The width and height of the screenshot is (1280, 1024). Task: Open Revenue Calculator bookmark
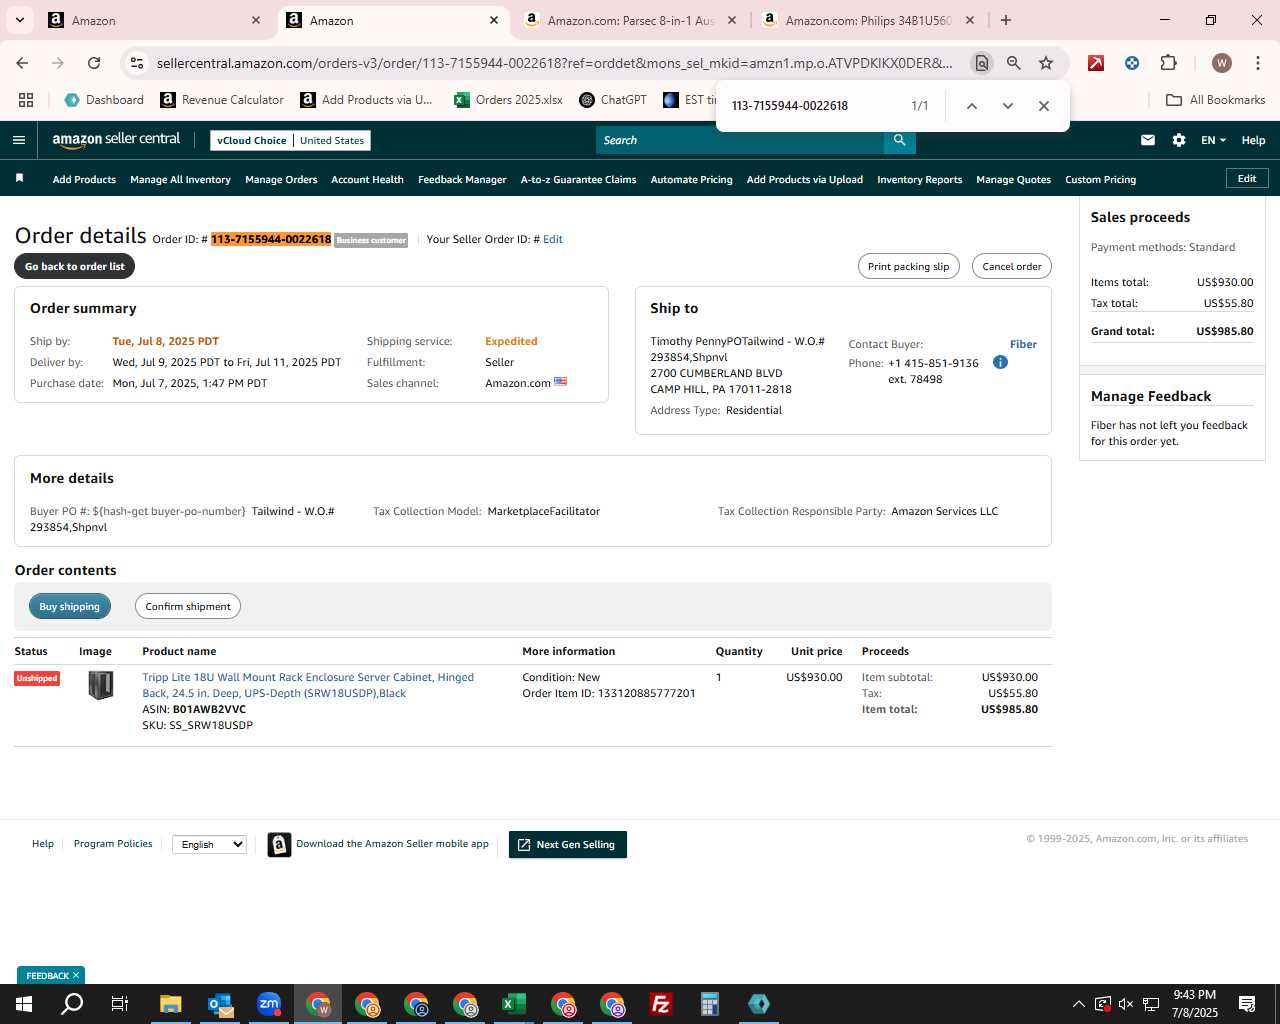222,100
